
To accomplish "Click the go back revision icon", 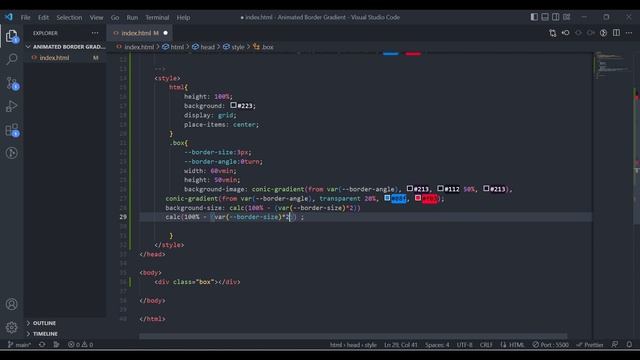I will [x=565, y=33].
